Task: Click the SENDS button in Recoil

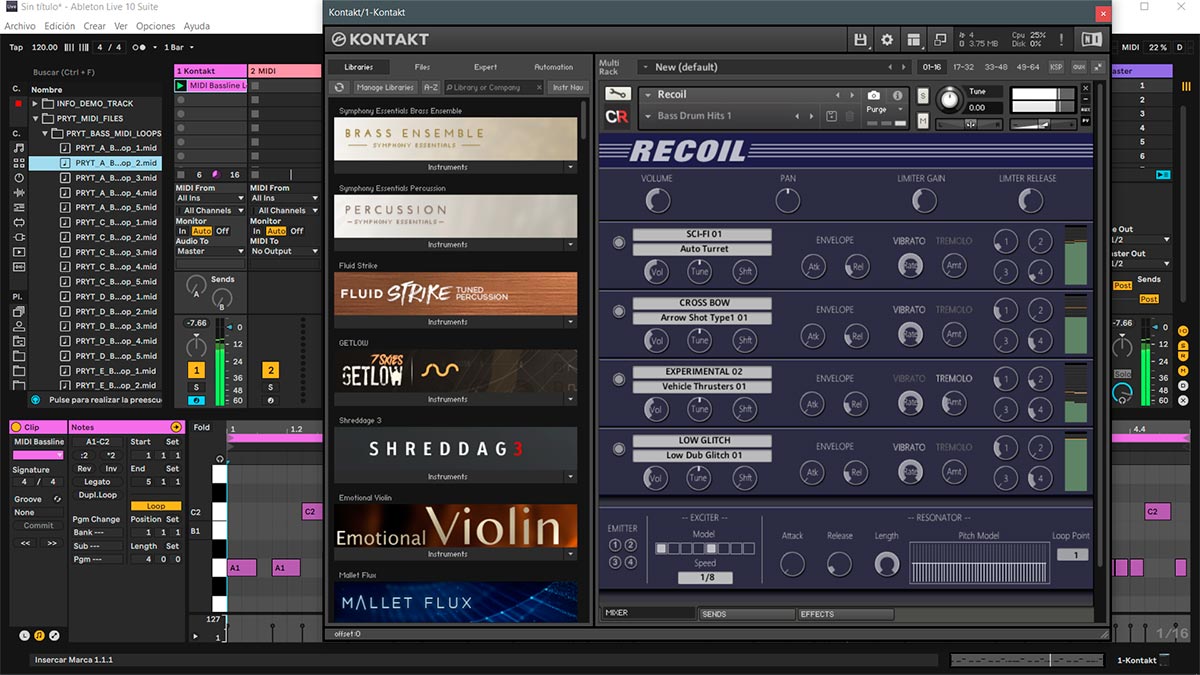Action: pos(745,614)
